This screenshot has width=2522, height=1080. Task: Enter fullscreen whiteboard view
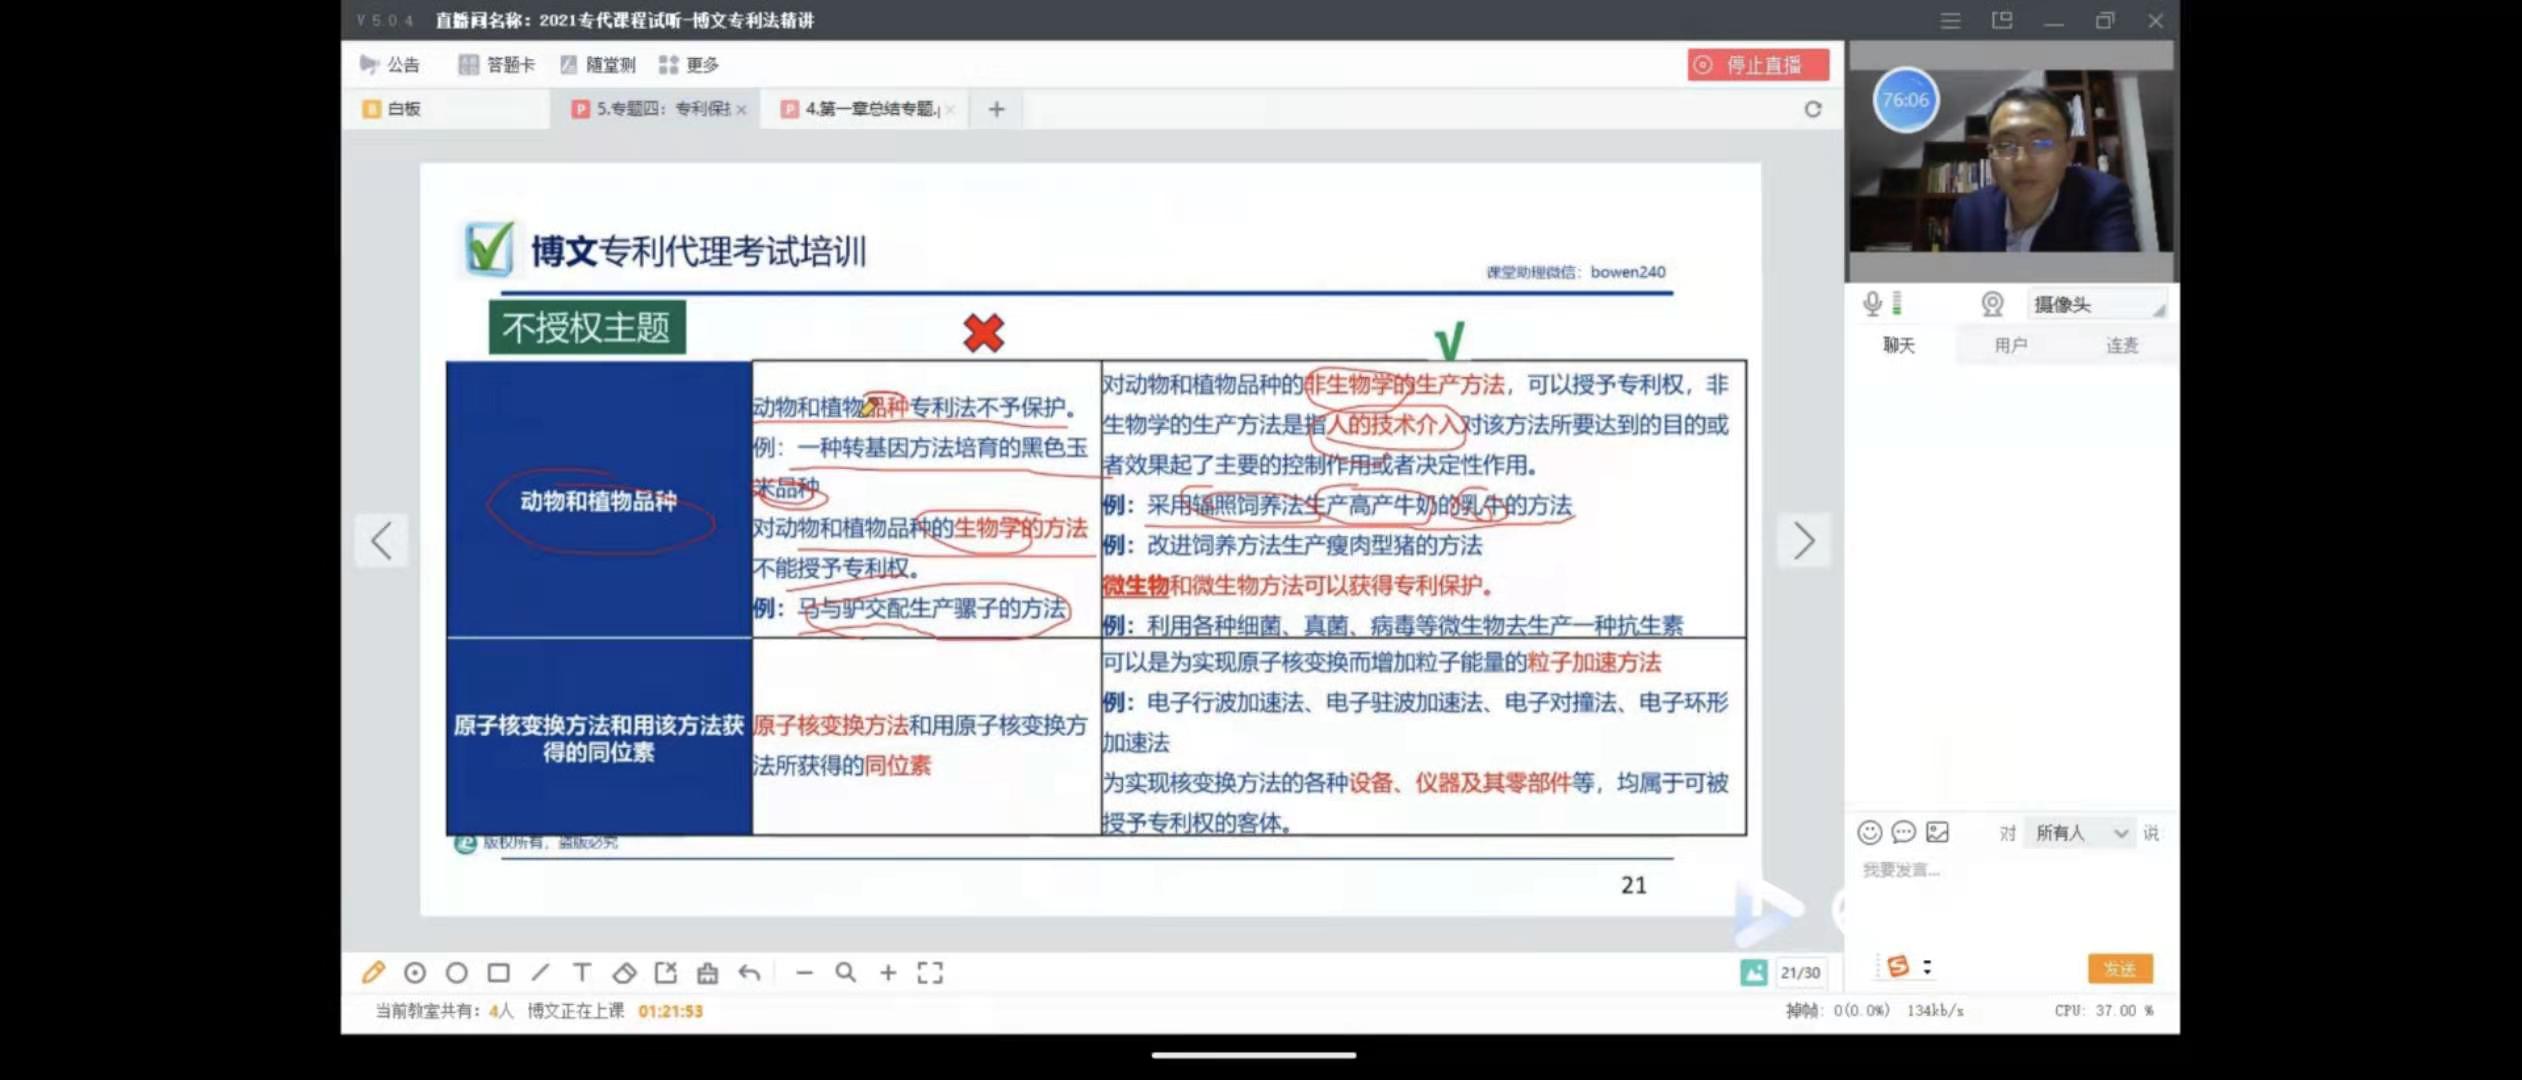pos(930,972)
